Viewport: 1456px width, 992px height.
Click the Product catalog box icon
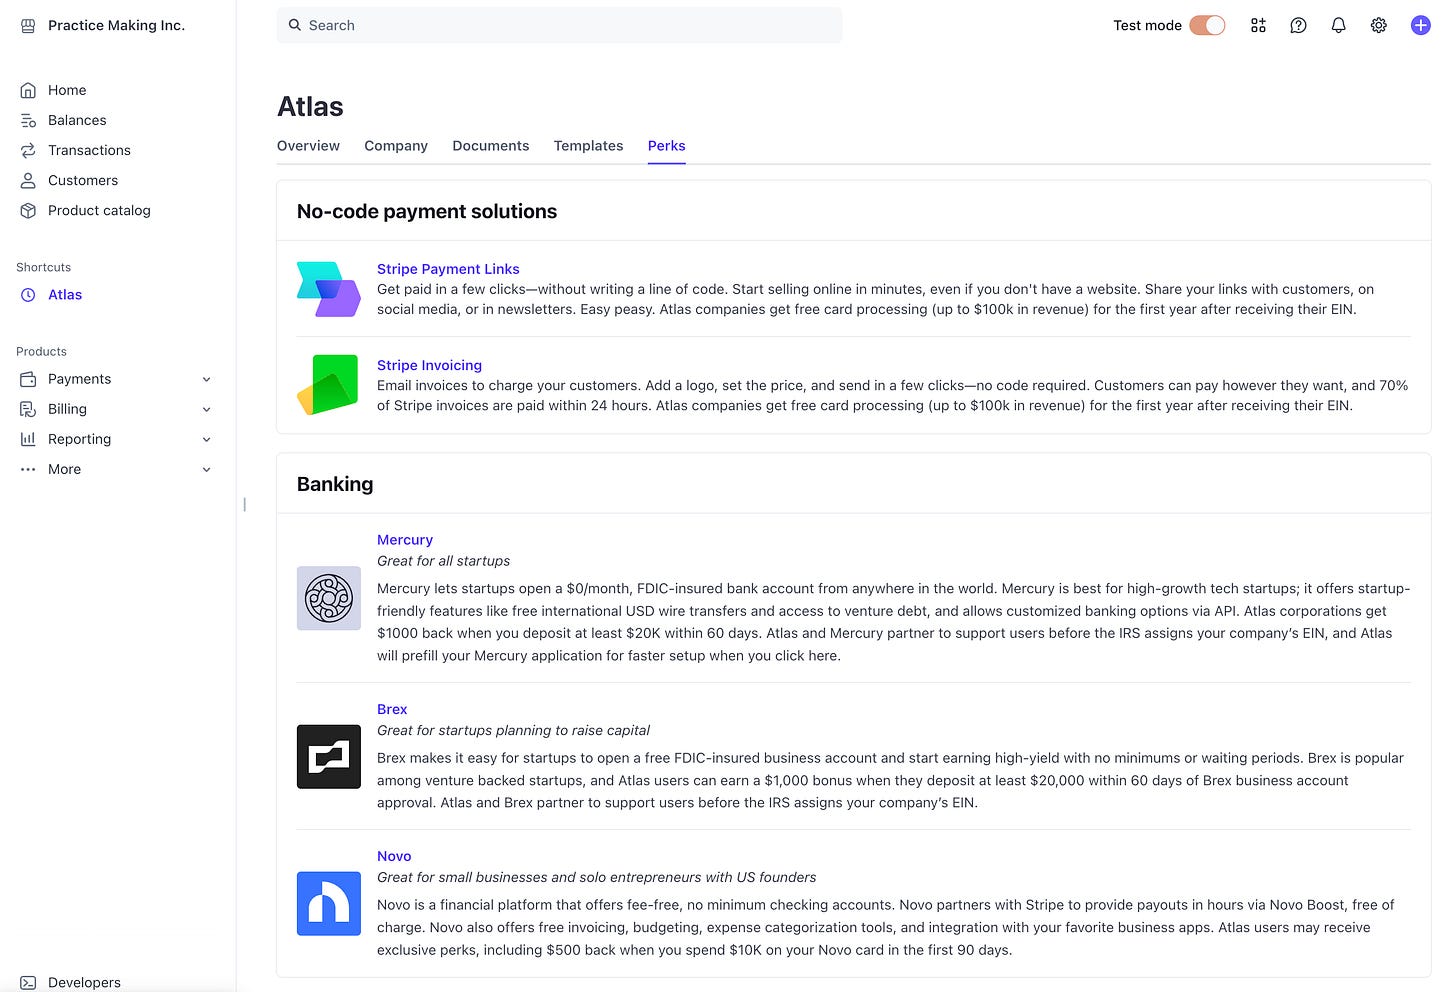coord(28,210)
